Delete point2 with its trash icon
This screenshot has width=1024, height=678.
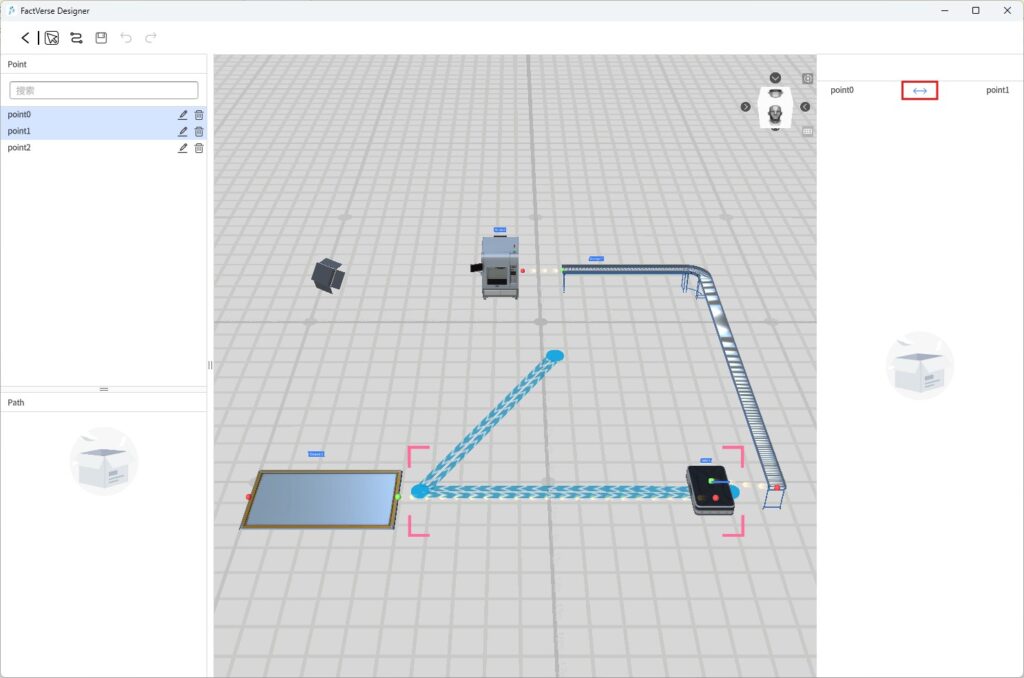pos(199,148)
